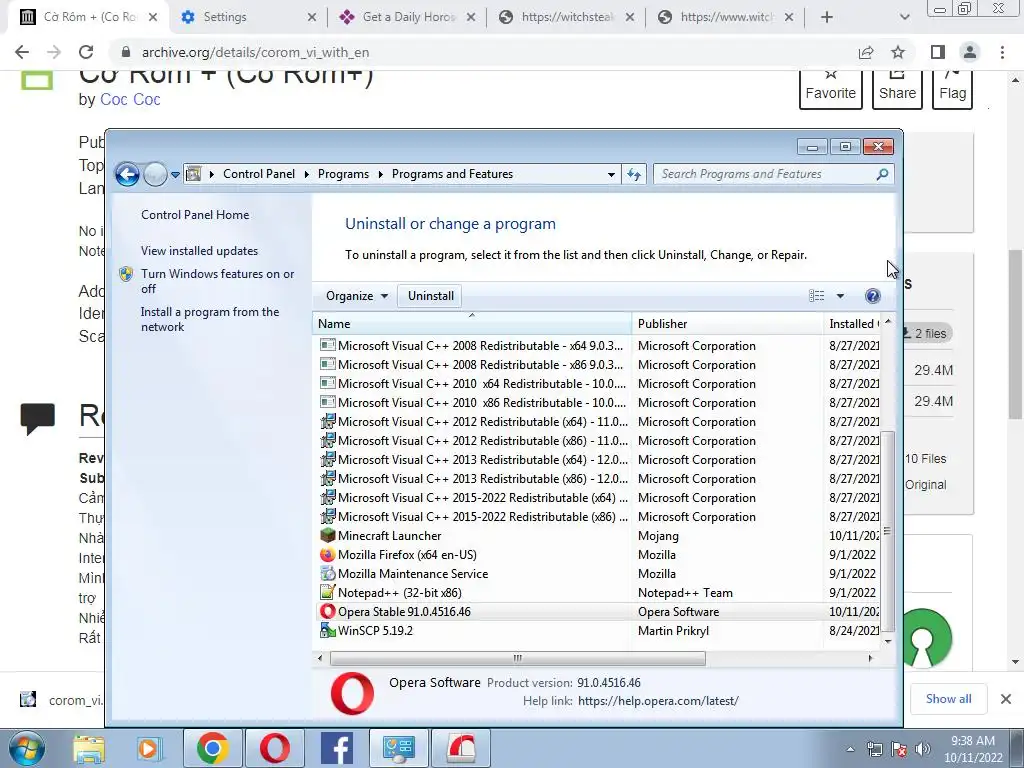Screen dimensions: 1024x768
Task: Open Chrome three-dot menu
Action: tap(1002, 52)
